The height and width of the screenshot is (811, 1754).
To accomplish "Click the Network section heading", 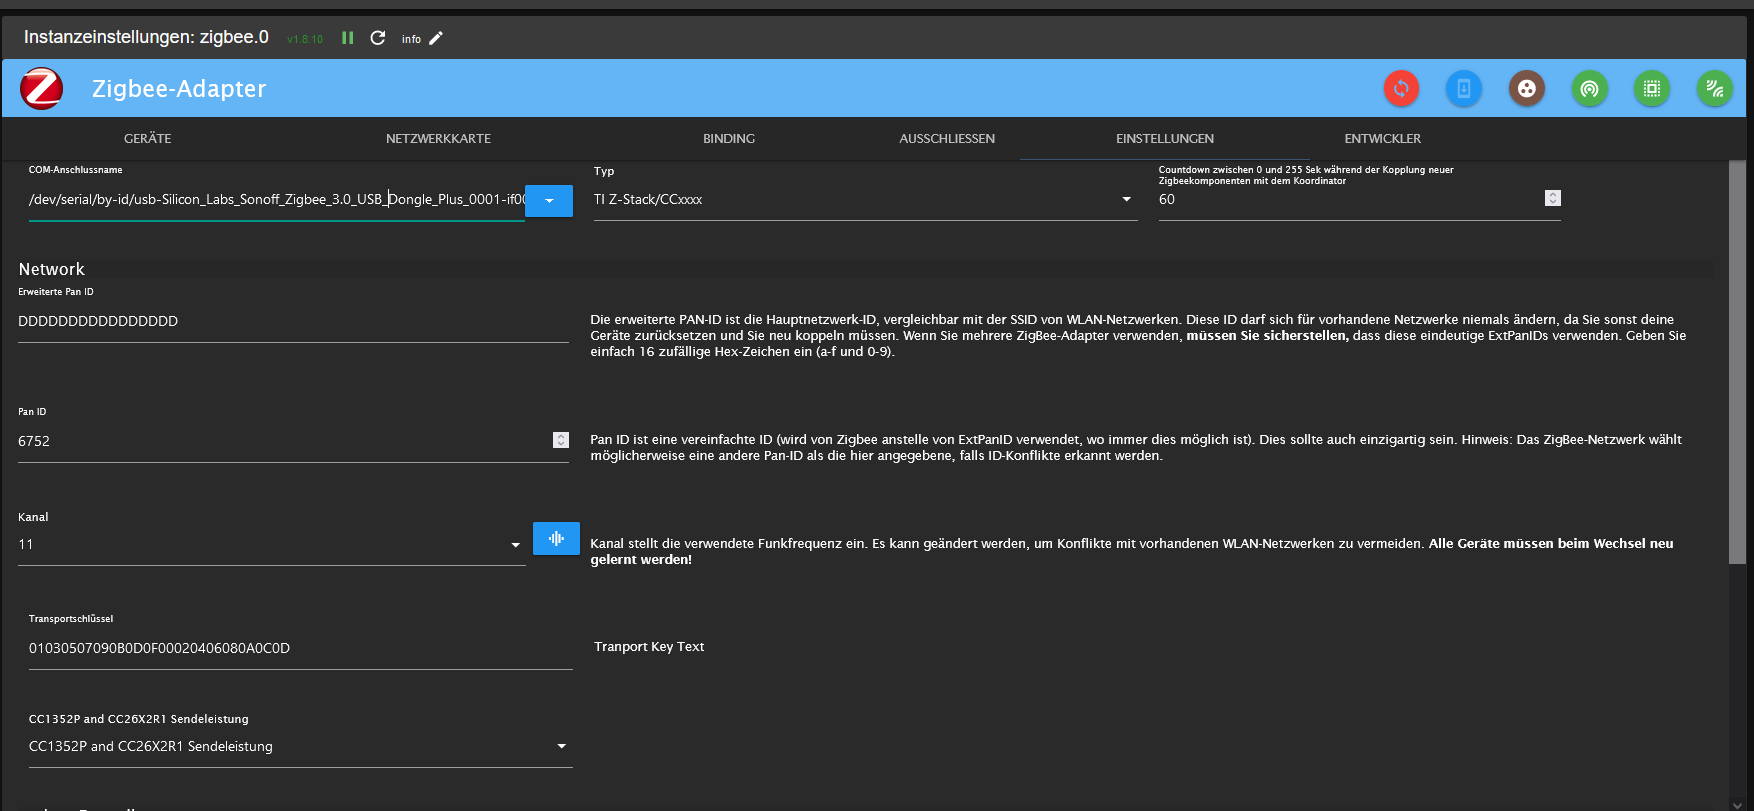I will pyautogui.click(x=52, y=269).
